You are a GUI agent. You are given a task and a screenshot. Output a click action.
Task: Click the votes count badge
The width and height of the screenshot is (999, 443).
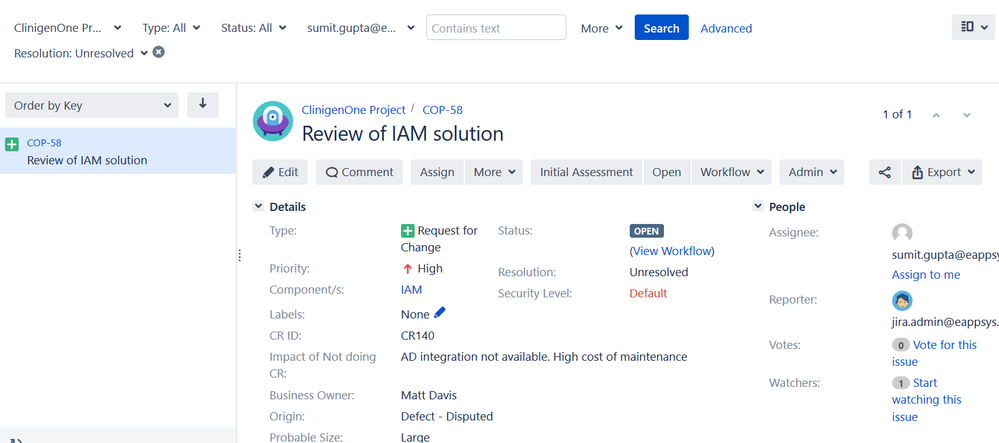(x=900, y=345)
